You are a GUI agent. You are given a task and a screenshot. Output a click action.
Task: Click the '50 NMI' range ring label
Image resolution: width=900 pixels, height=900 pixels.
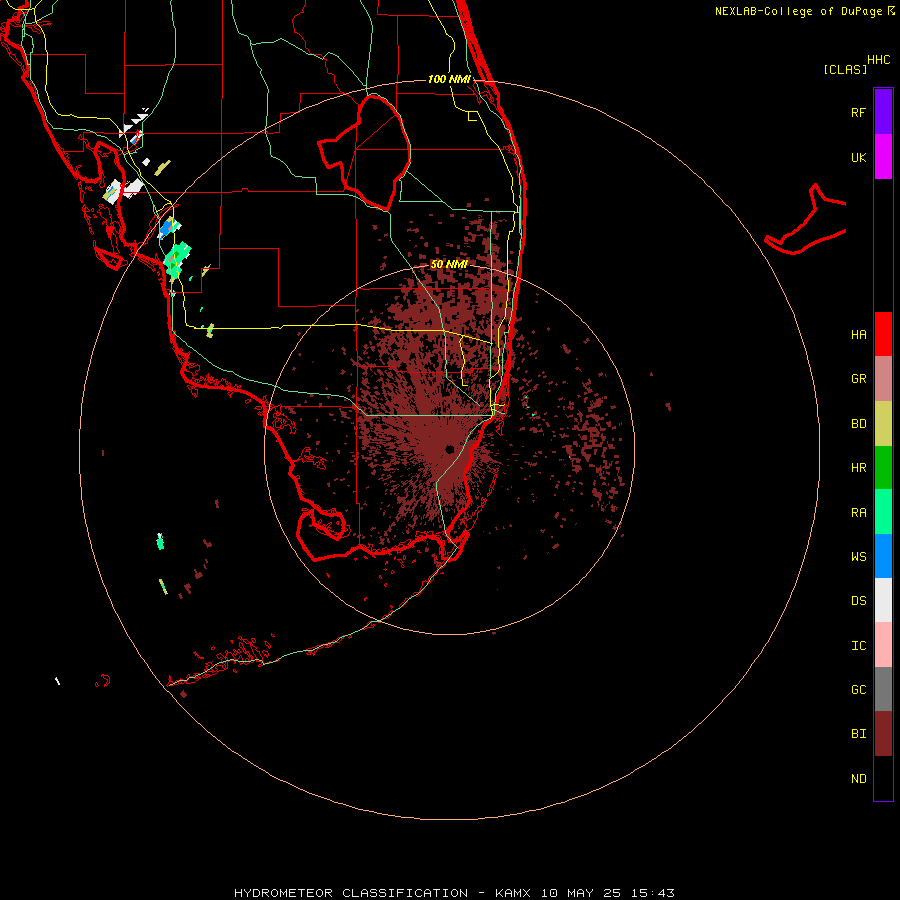(x=449, y=264)
